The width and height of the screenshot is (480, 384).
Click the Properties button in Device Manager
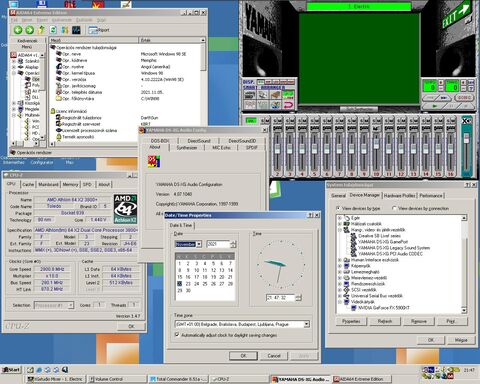pyautogui.click(x=351, y=321)
